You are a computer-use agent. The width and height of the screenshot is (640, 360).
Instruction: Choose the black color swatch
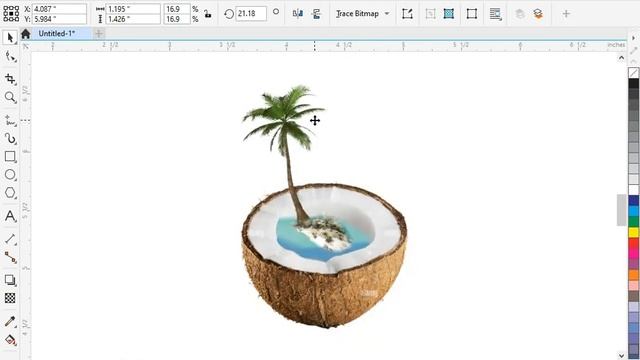[x=633, y=83]
